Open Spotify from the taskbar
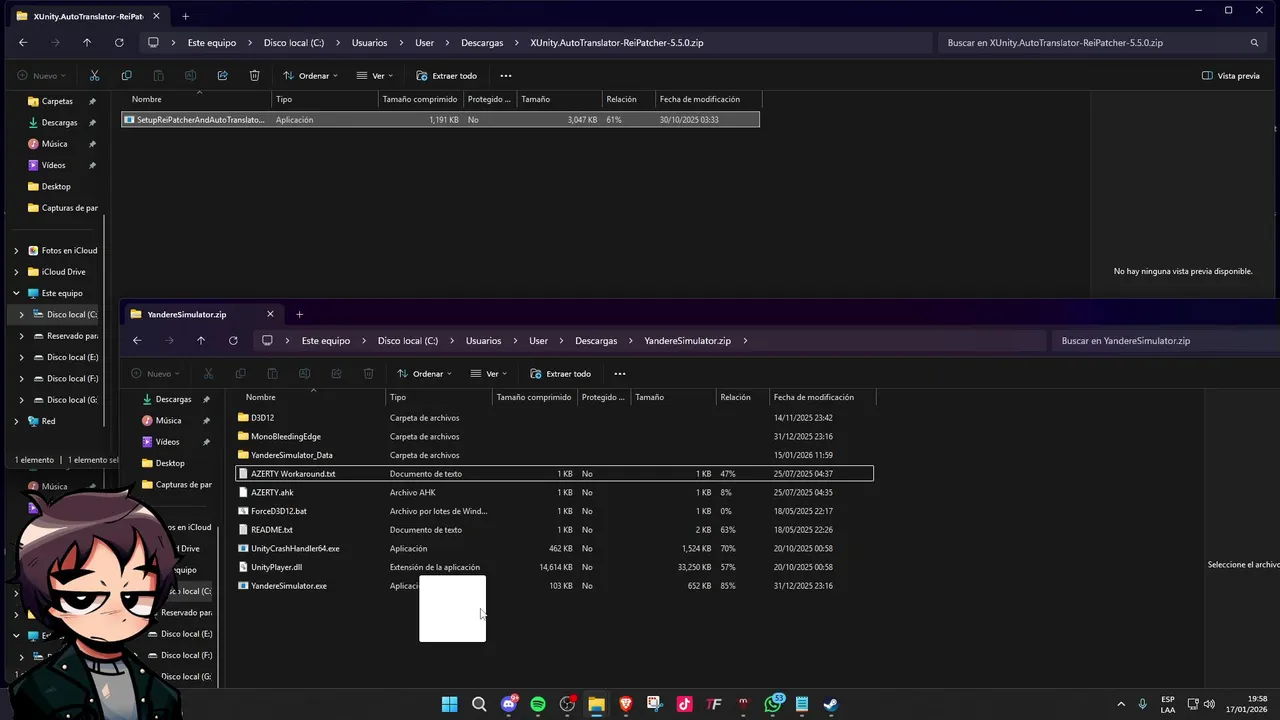The height and width of the screenshot is (720, 1280). point(538,704)
